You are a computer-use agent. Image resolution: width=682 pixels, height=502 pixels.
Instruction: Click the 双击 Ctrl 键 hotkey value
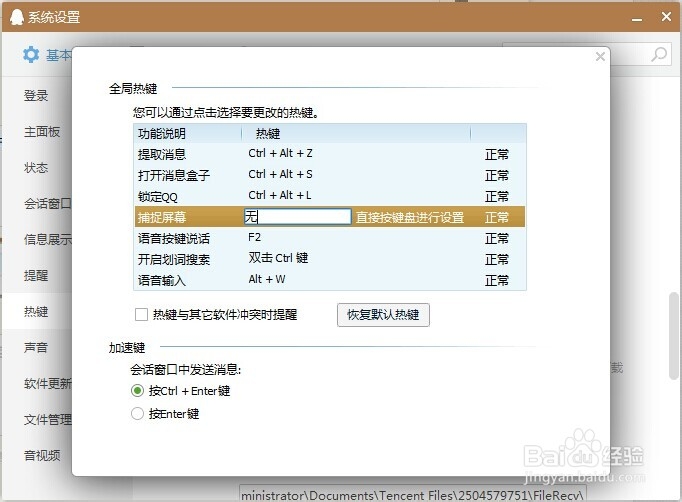(x=278, y=258)
